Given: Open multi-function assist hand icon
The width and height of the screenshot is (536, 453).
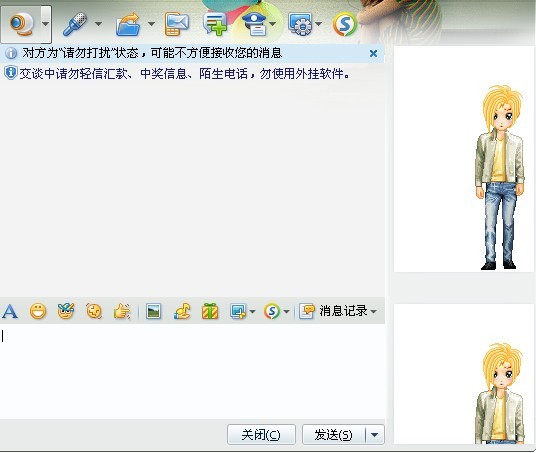Looking at the screenshot, I should point(122,311).
